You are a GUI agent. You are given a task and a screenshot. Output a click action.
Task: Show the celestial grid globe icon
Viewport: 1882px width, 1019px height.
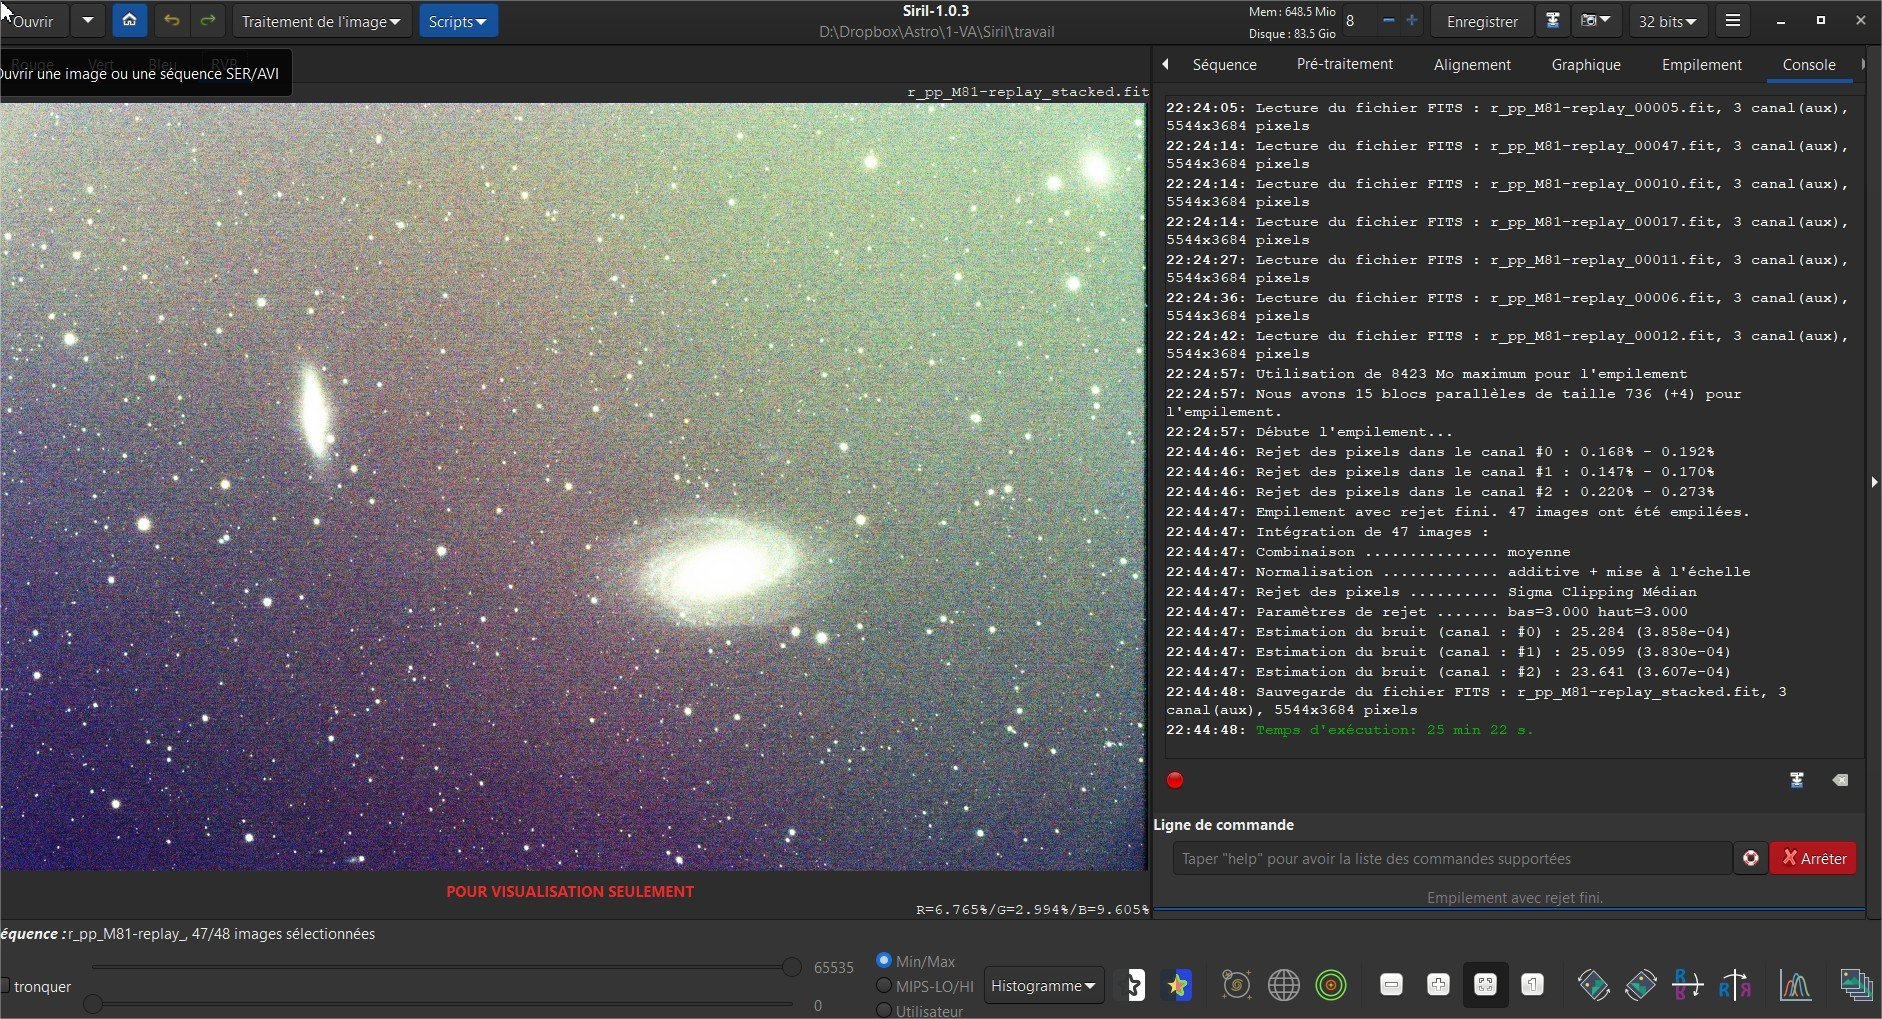pyautogui.click(x=1283, y=986)
